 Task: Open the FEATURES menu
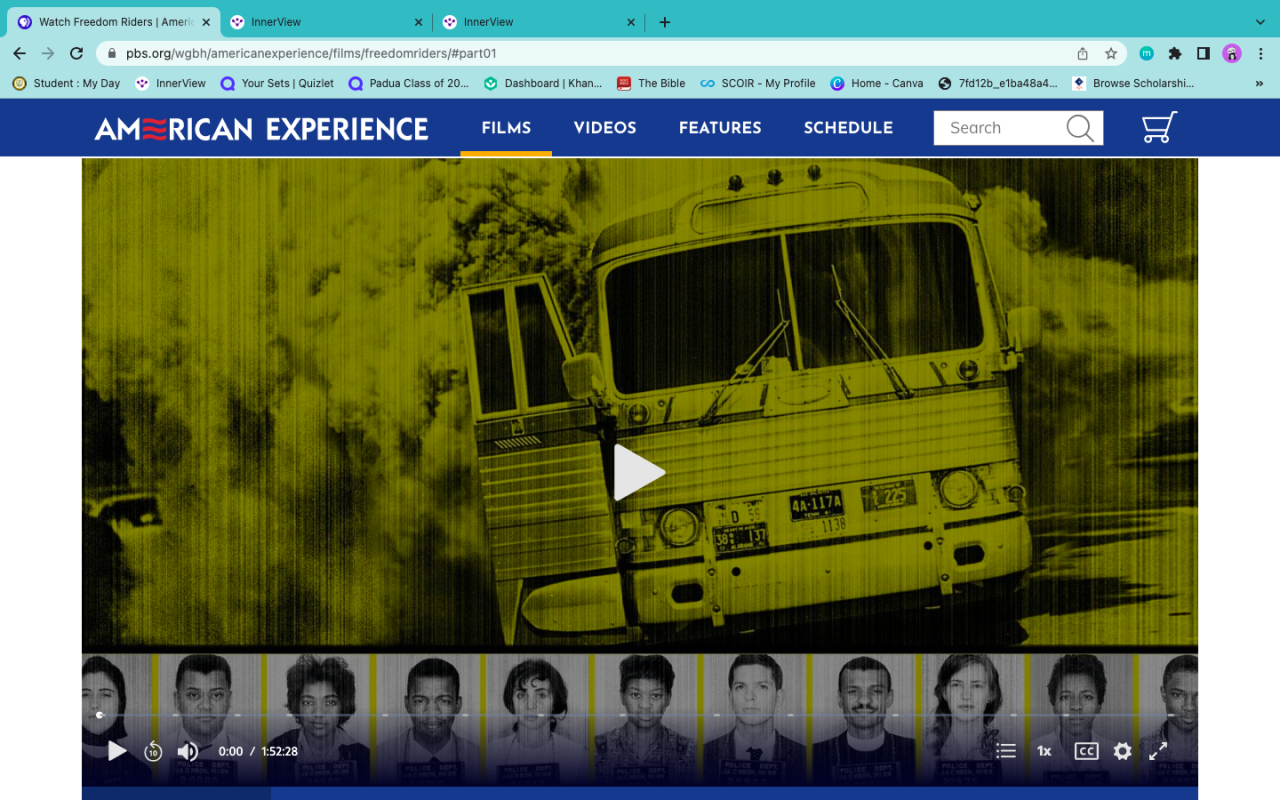coord(720,128)
